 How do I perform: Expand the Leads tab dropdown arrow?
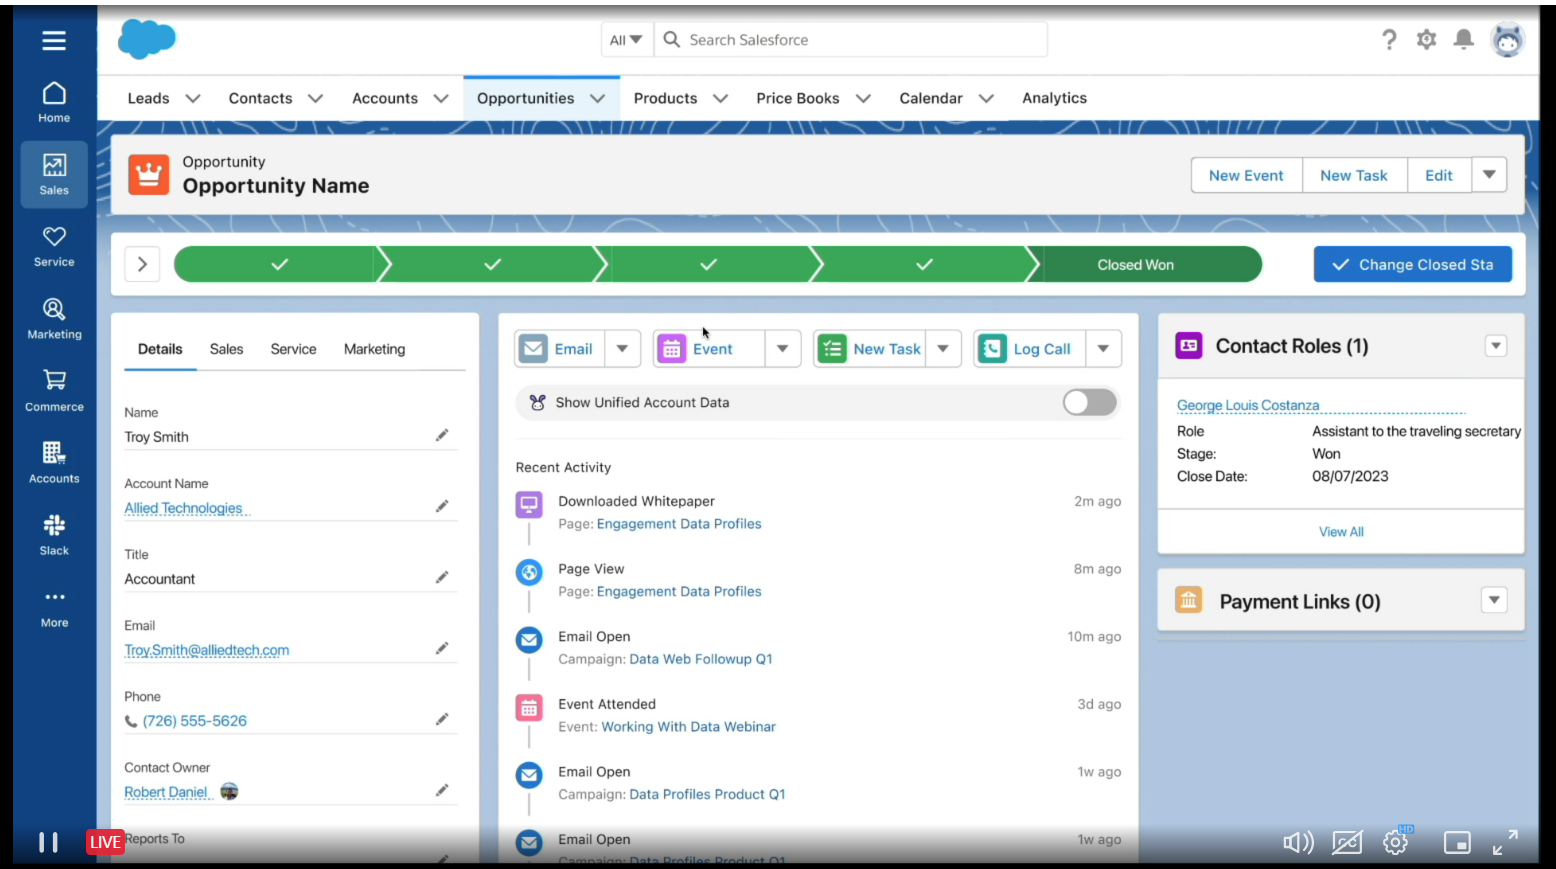[193, 98]
